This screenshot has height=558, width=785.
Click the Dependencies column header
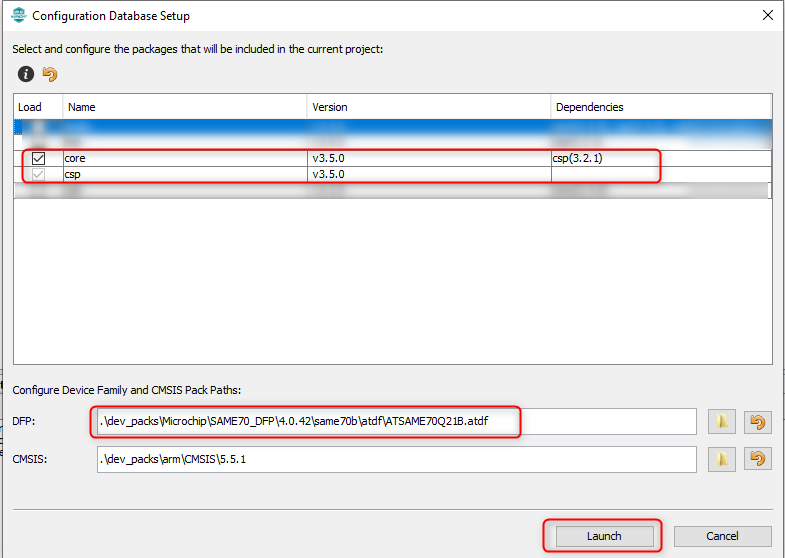click(660, 107)
